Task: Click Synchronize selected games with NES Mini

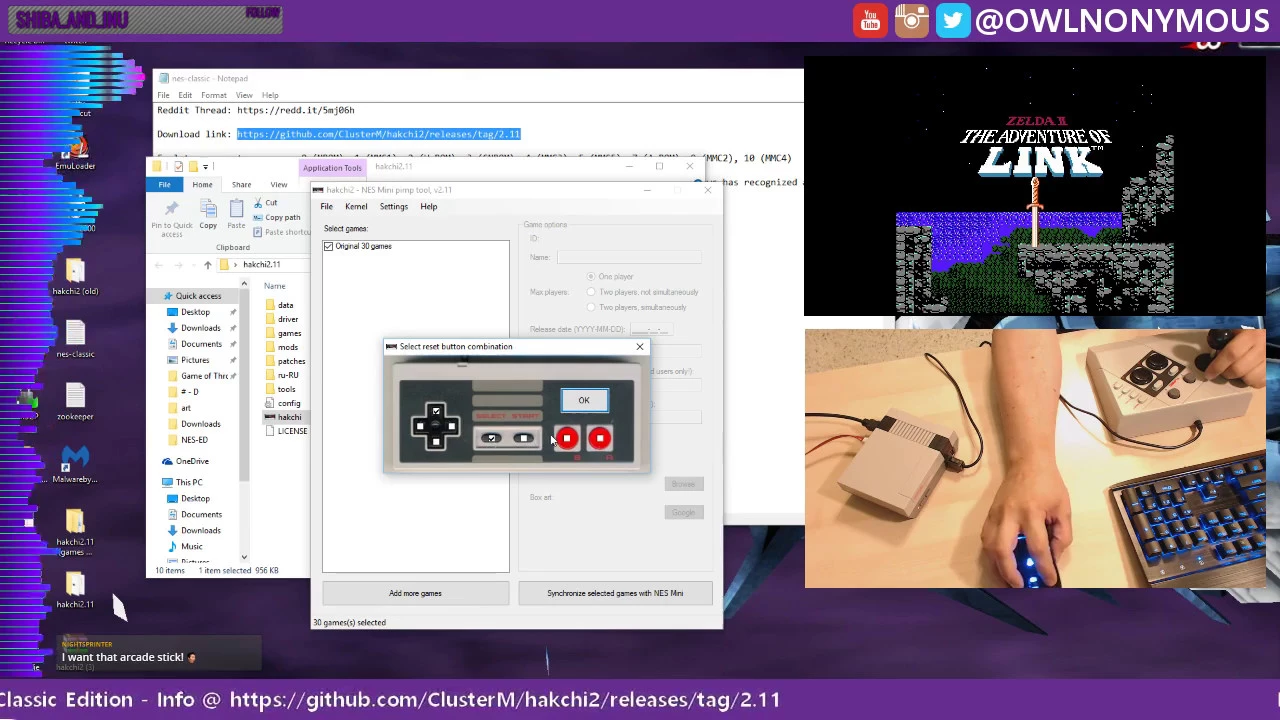Action: [615, 593]
